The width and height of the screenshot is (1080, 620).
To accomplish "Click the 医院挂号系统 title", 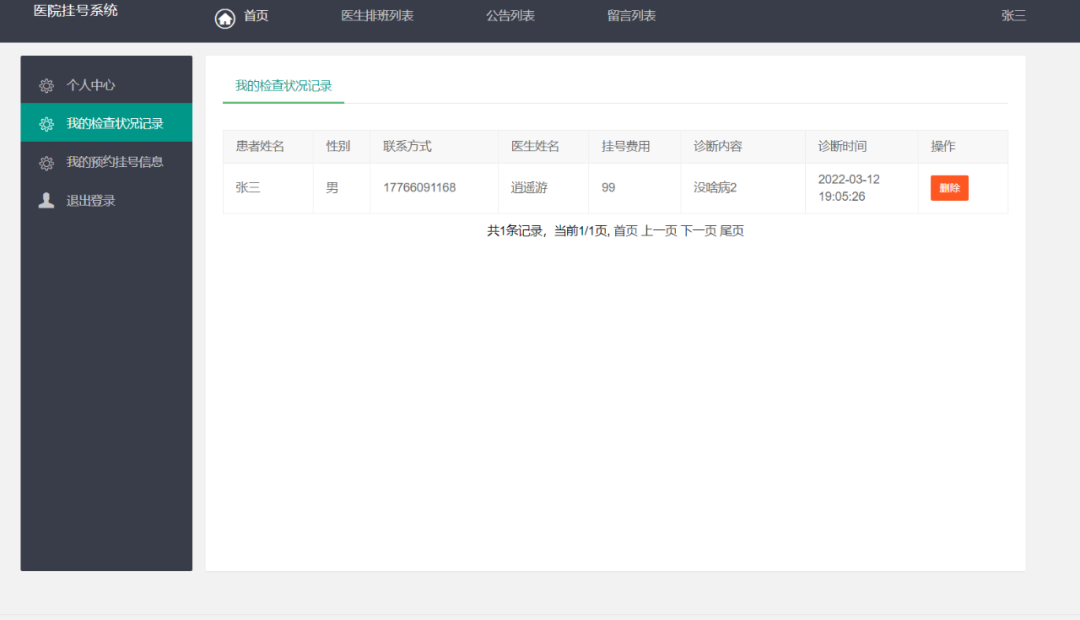I will tap(76, 10).
